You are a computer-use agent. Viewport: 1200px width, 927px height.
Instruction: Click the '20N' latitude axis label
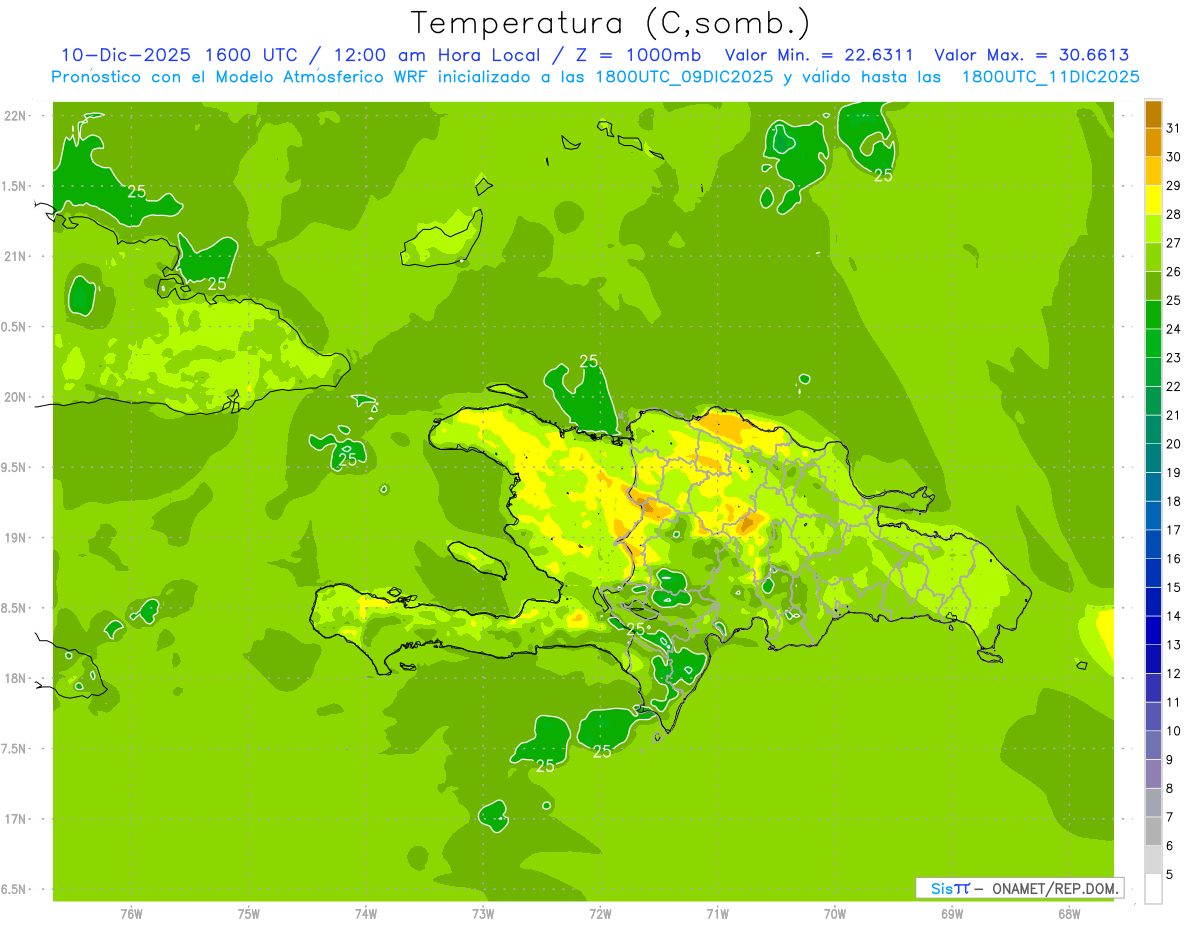[15, 397]
